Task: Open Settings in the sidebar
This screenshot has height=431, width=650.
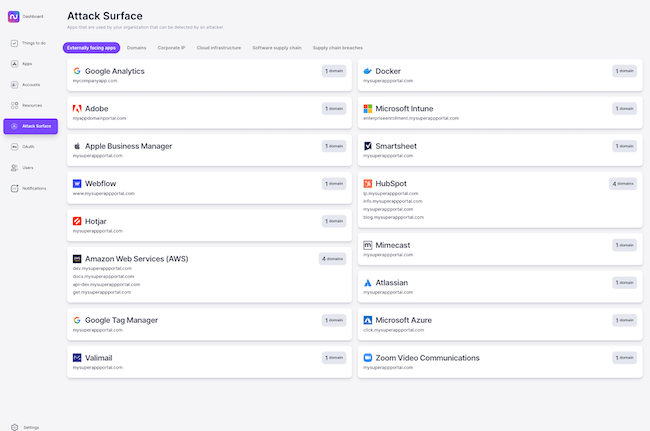Action: tap(30, 427)
